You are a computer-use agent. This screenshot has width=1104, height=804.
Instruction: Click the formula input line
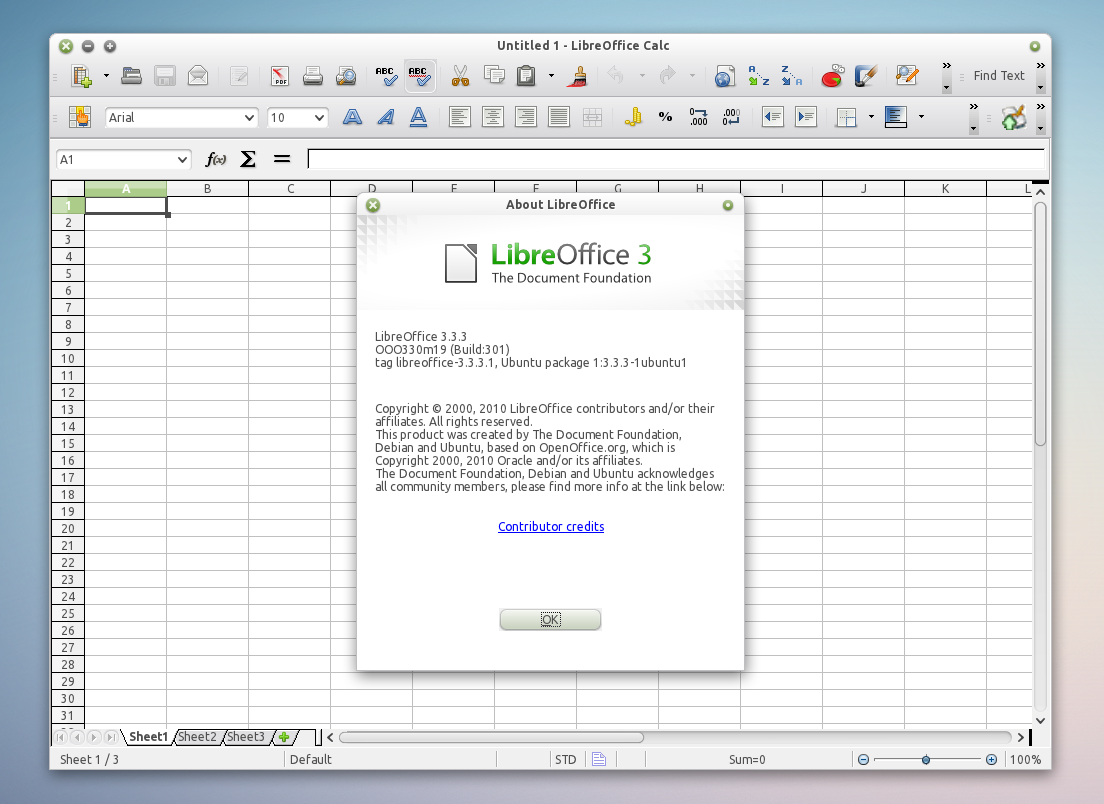click(676, 159)
